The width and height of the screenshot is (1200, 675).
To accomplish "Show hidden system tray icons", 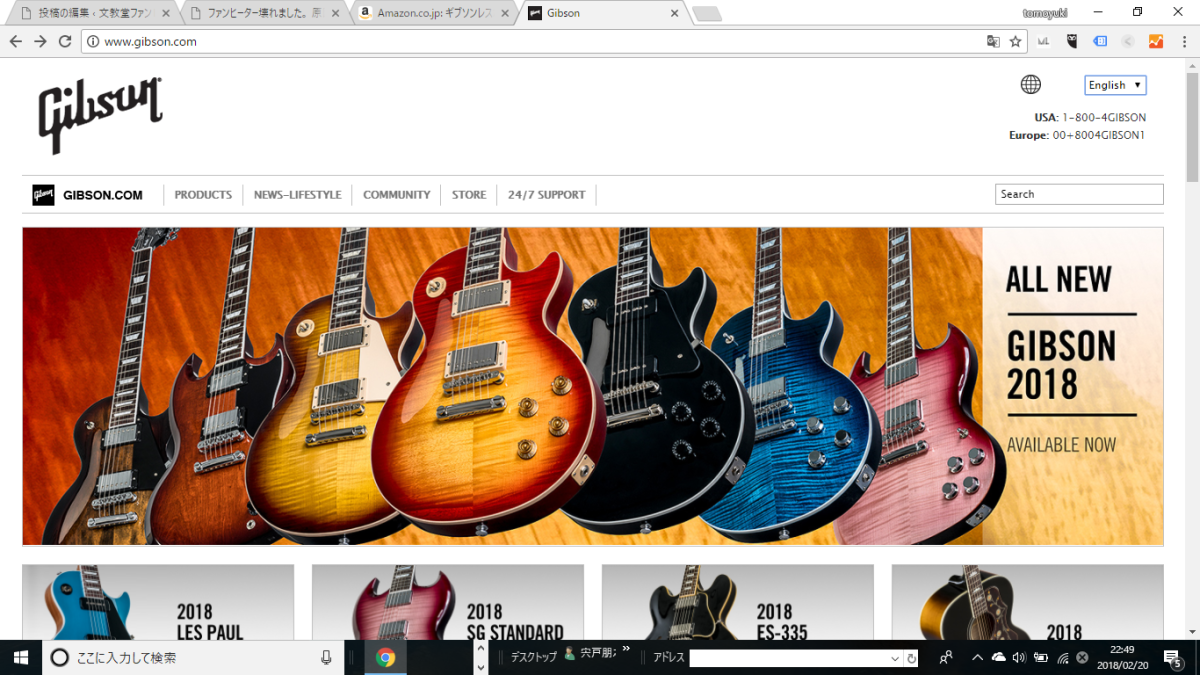I will click(977, 657).
